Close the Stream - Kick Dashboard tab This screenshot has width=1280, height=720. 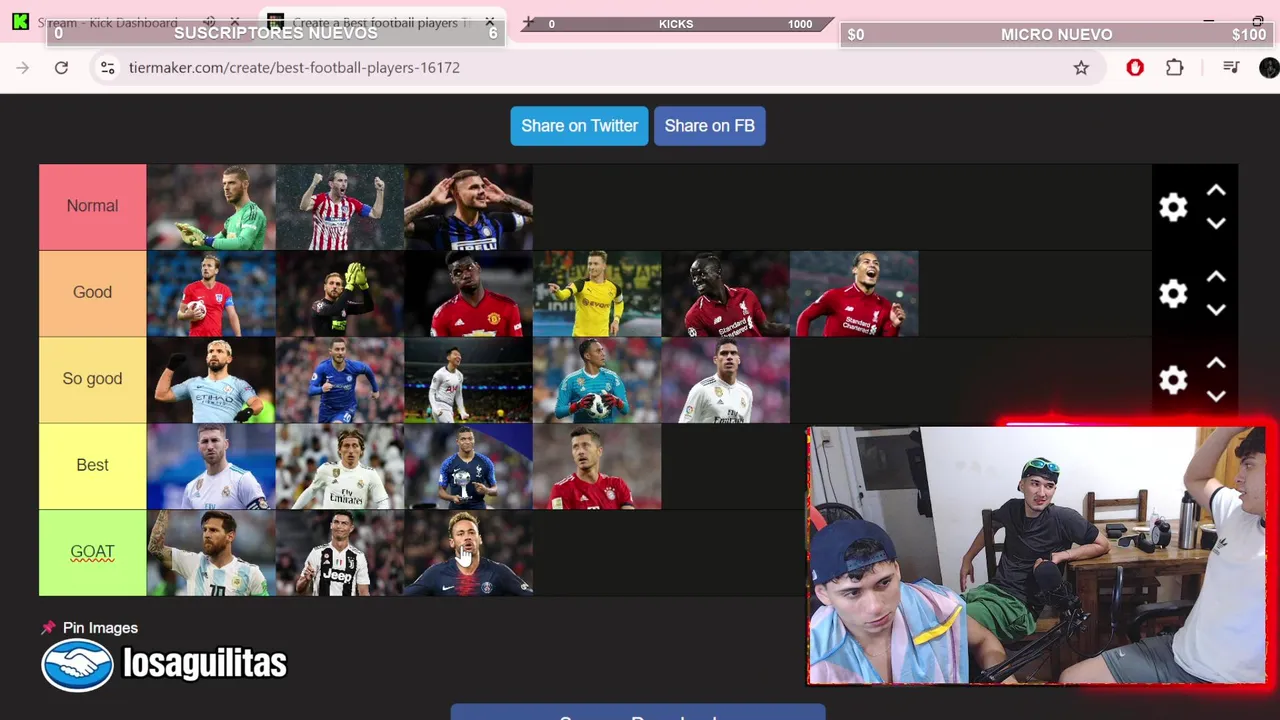click(235, 22)
